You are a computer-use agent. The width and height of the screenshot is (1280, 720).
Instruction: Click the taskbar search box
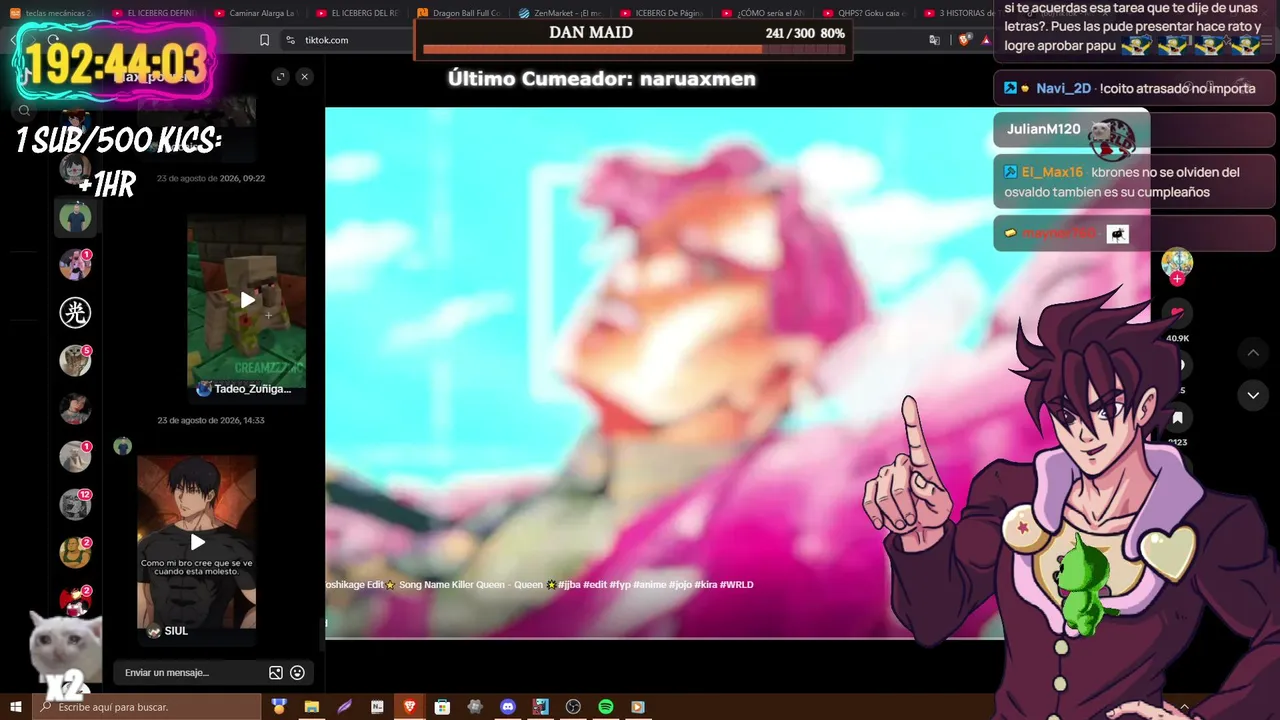pos(147,707)
